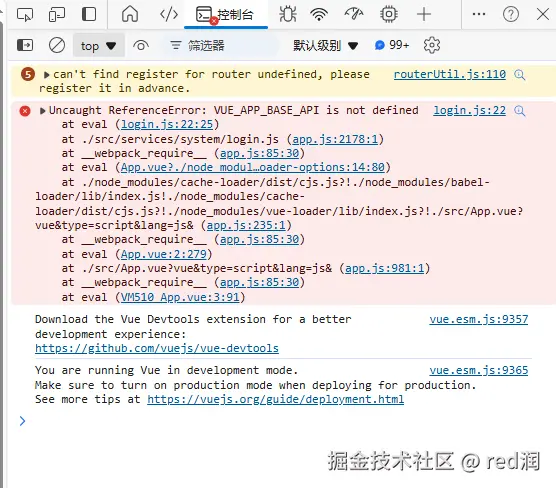The image size is (556, 488).
Task: Clear the console
Action: (x=57, y=45)
